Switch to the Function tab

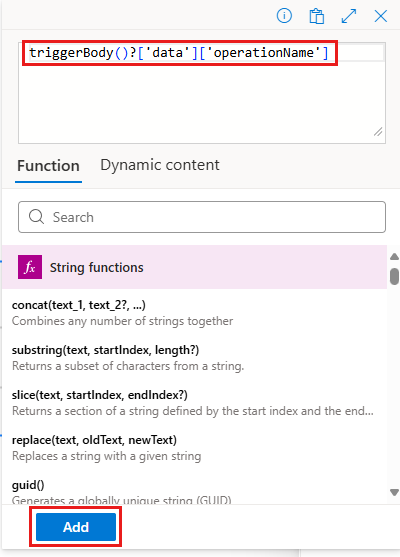[x=48, y=166]
